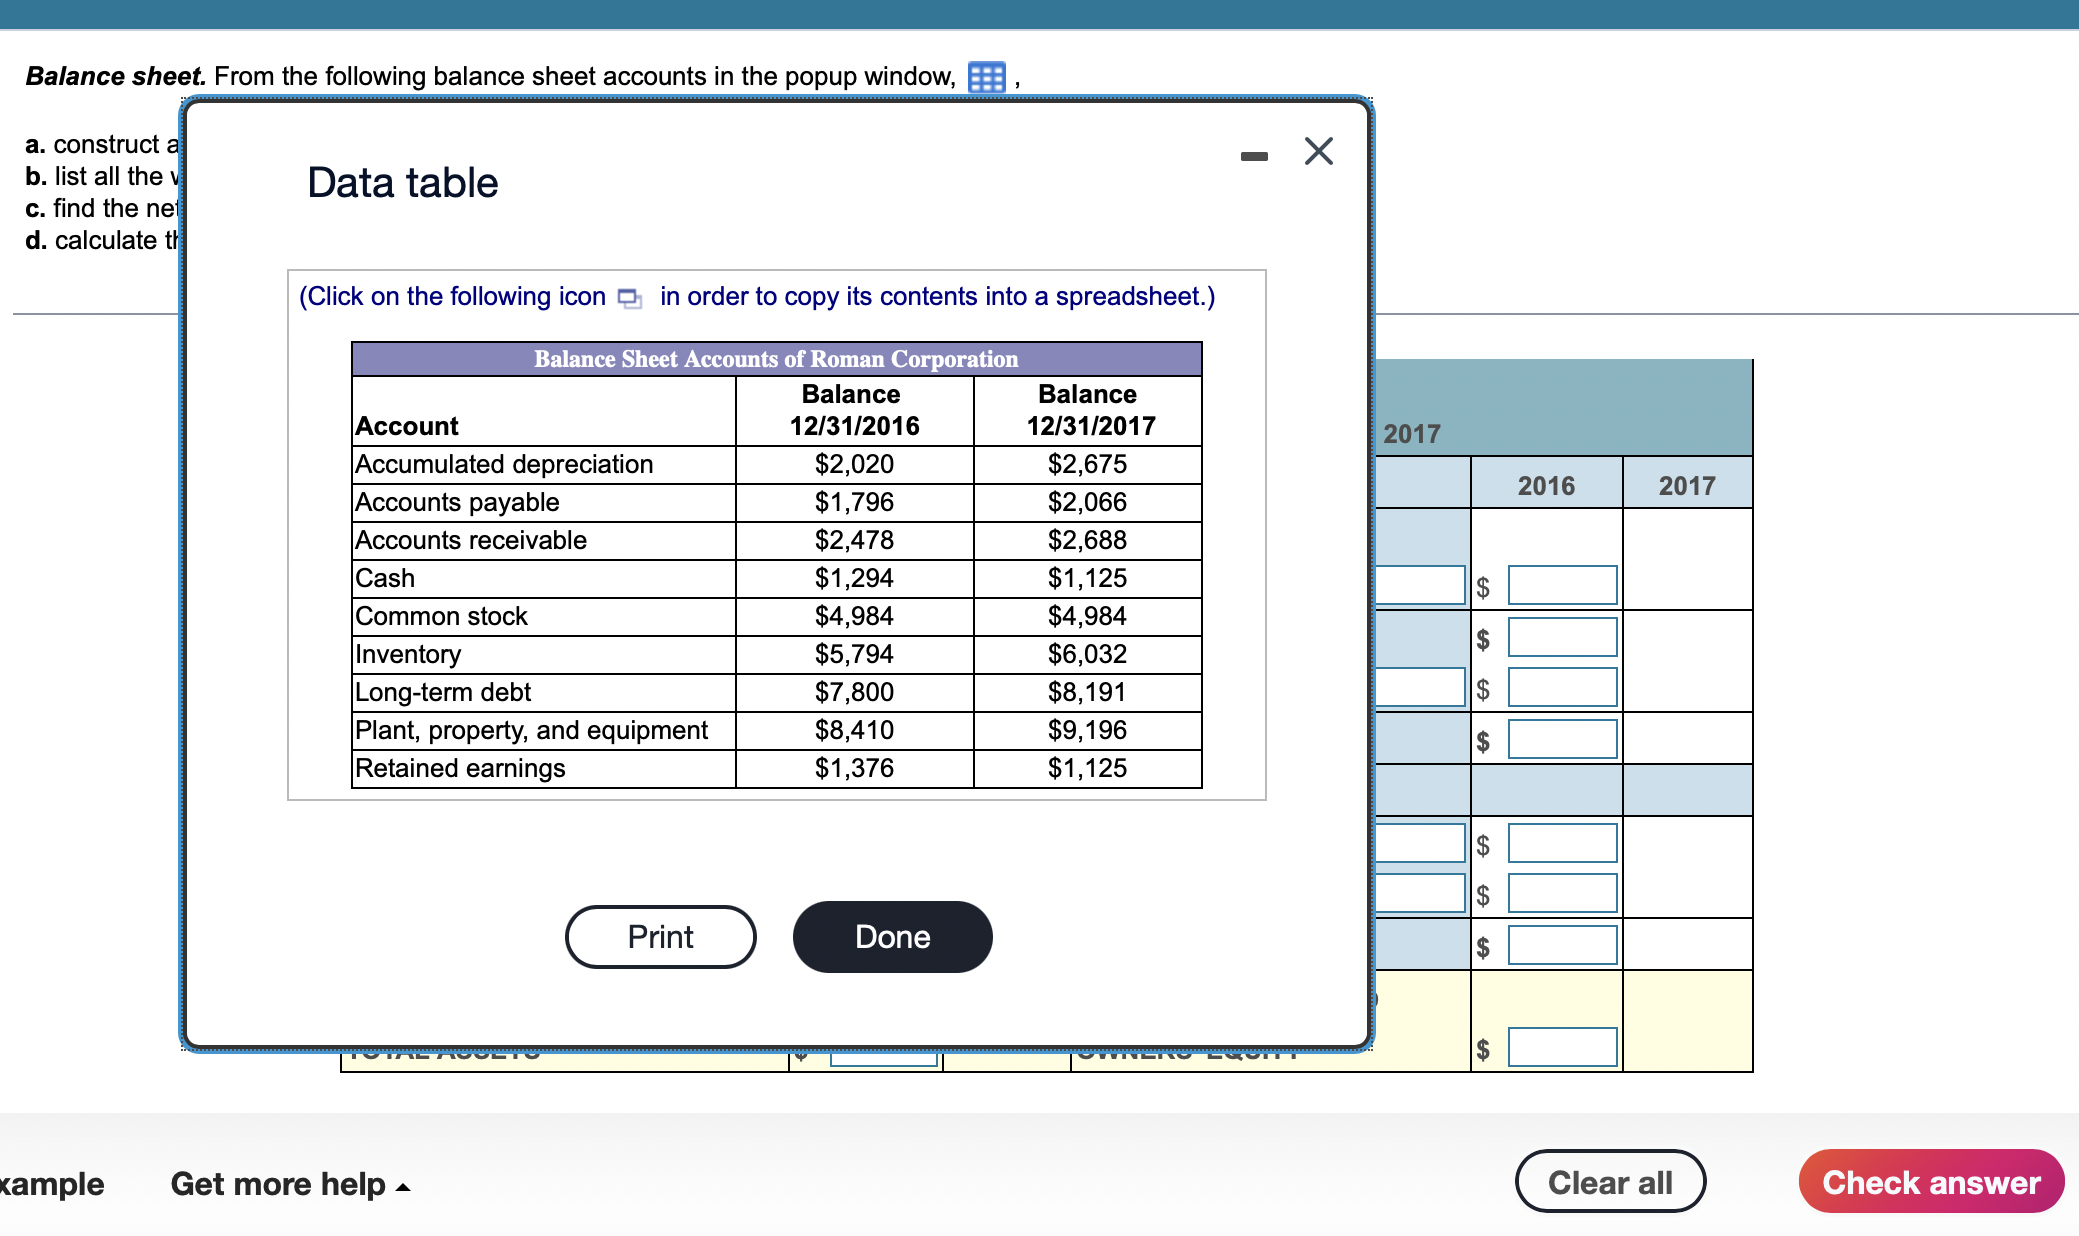Click the $1,796 accounts payable value

854,502
